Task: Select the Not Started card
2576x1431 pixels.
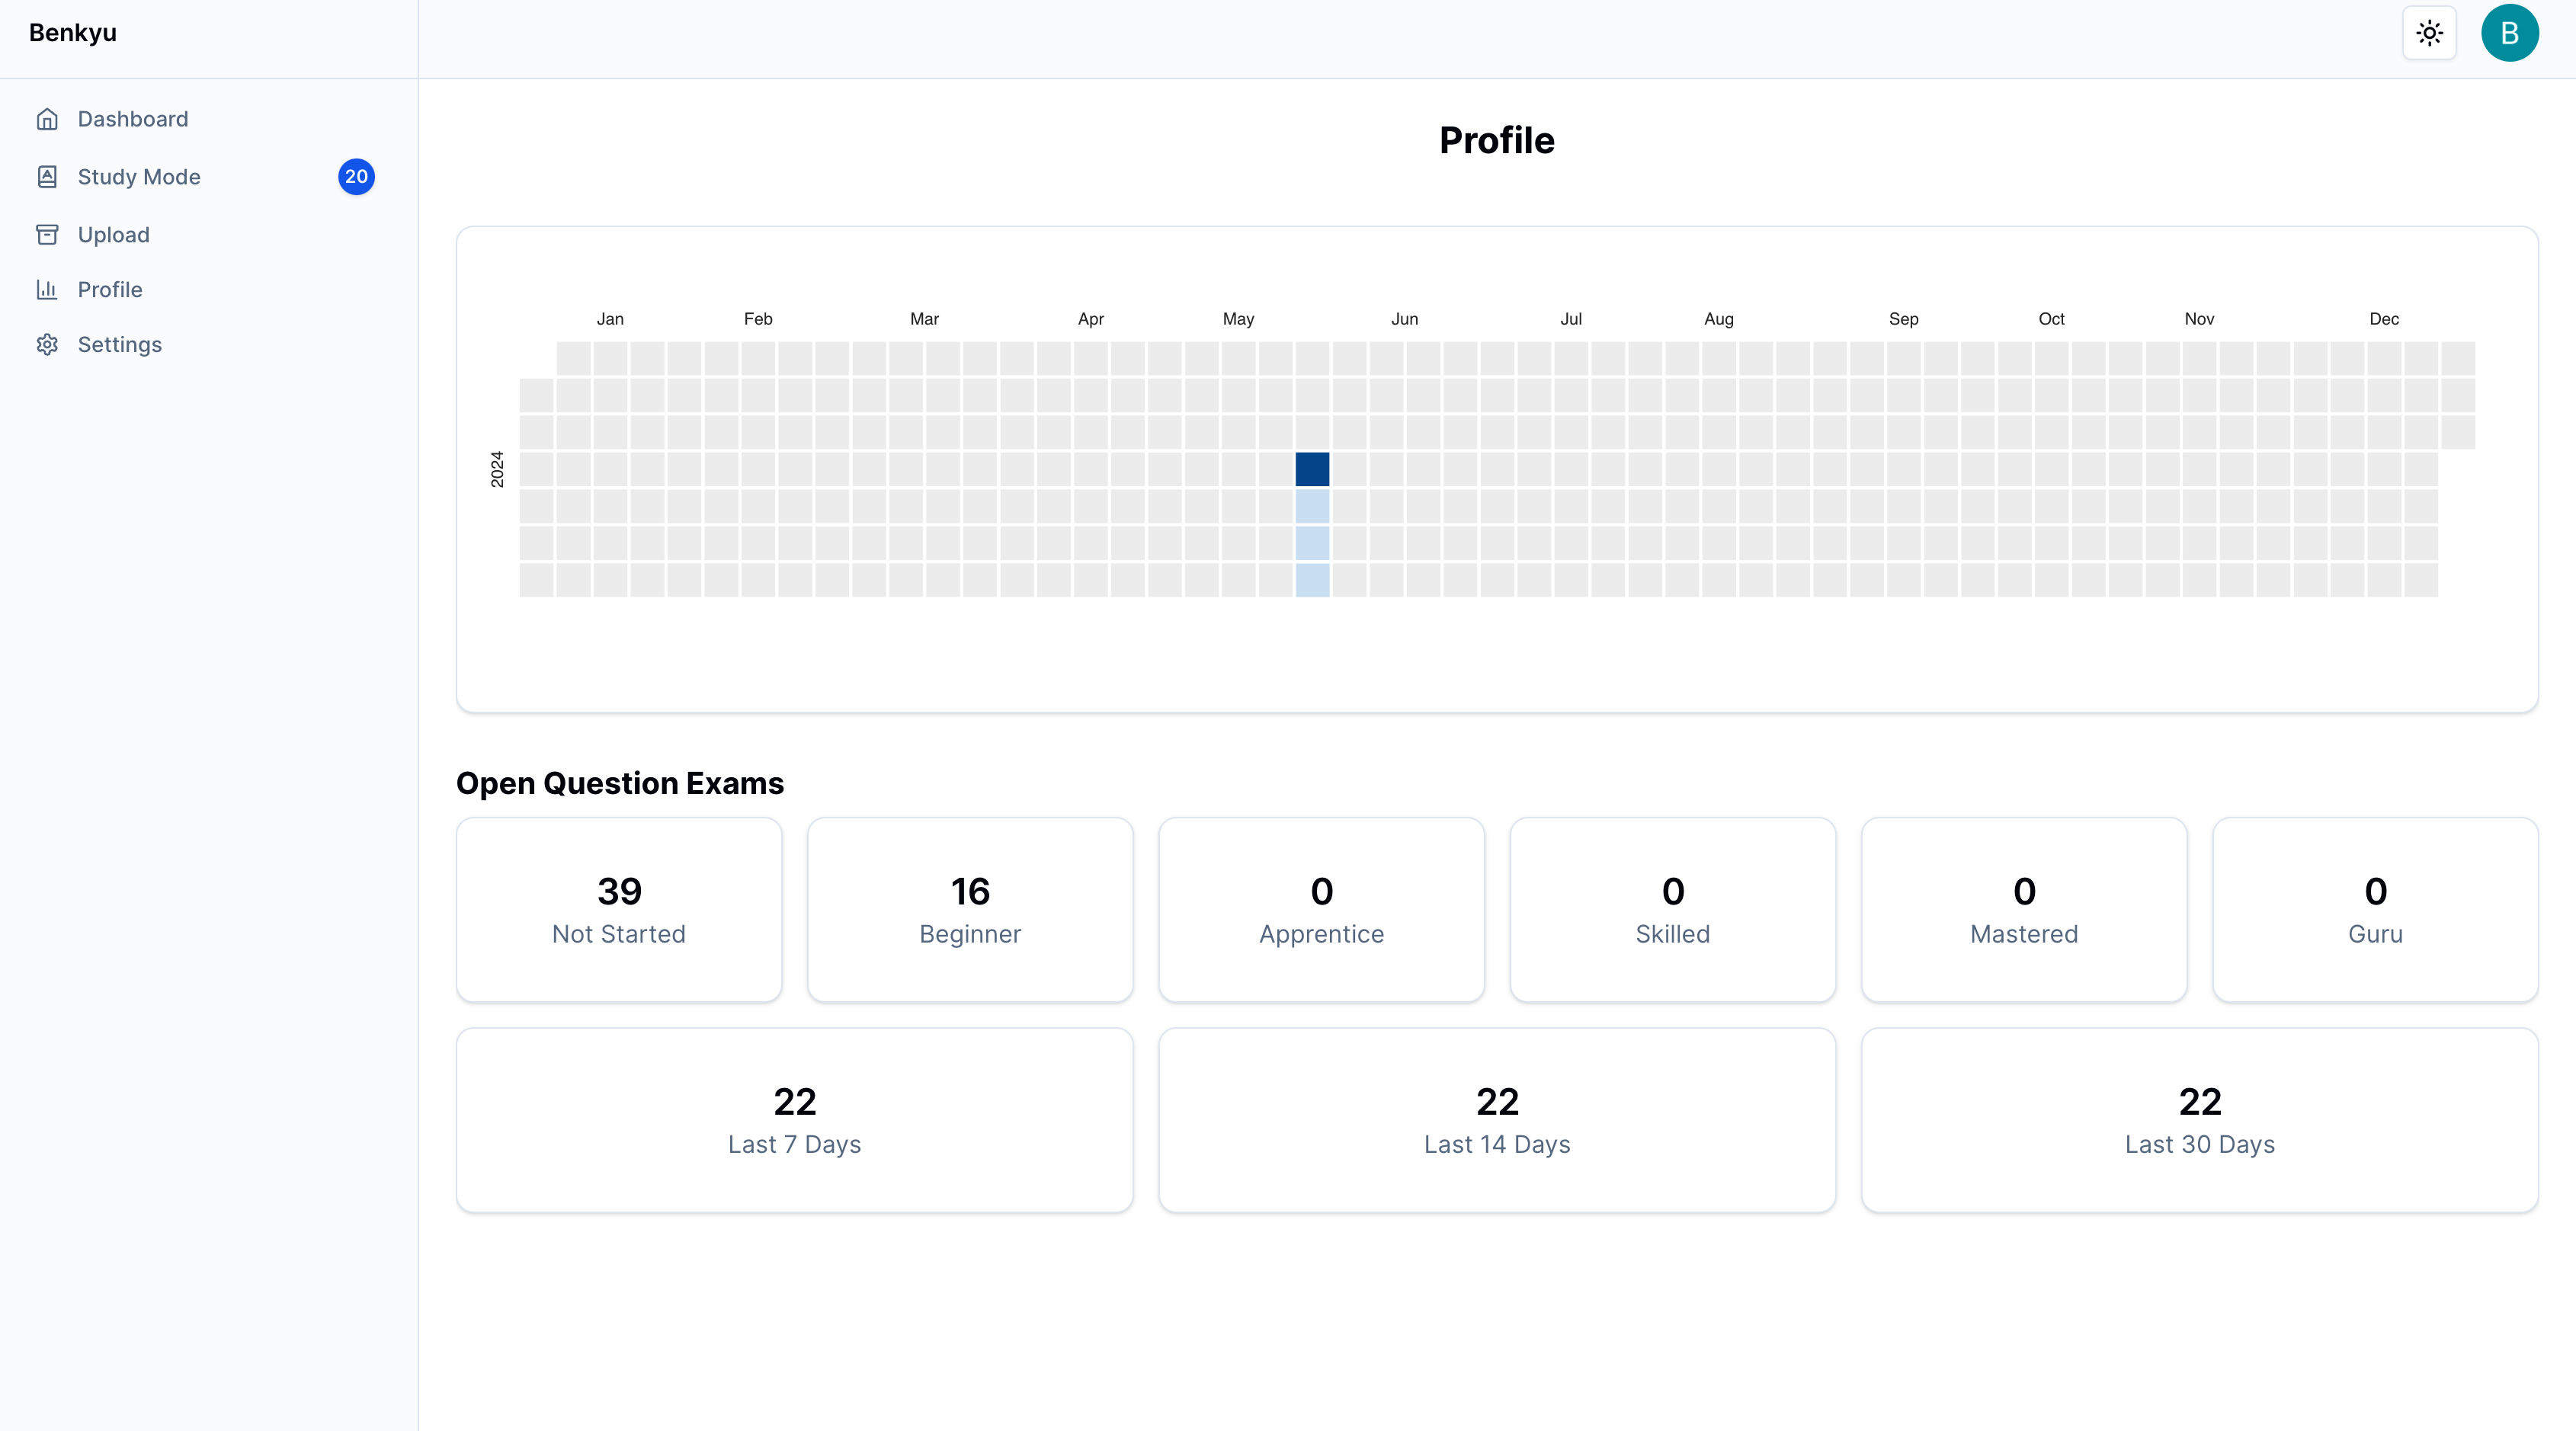Action: (619, 910)
